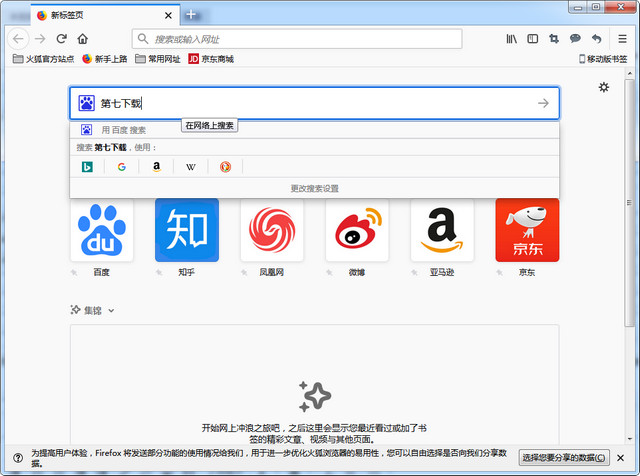Open 火狐官方站点 bookmarks folder

click(43, 59)
